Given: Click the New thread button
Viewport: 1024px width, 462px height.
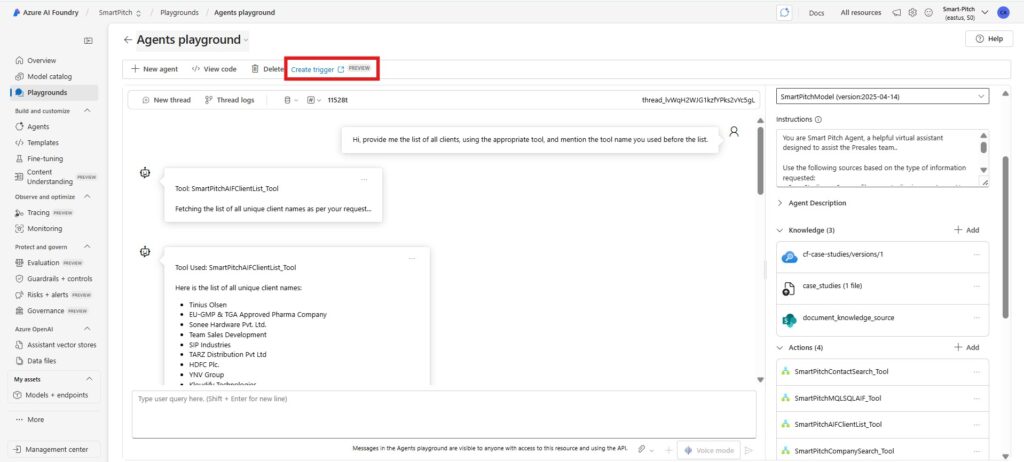Looking at the screenshot, I should coord(166,100).
